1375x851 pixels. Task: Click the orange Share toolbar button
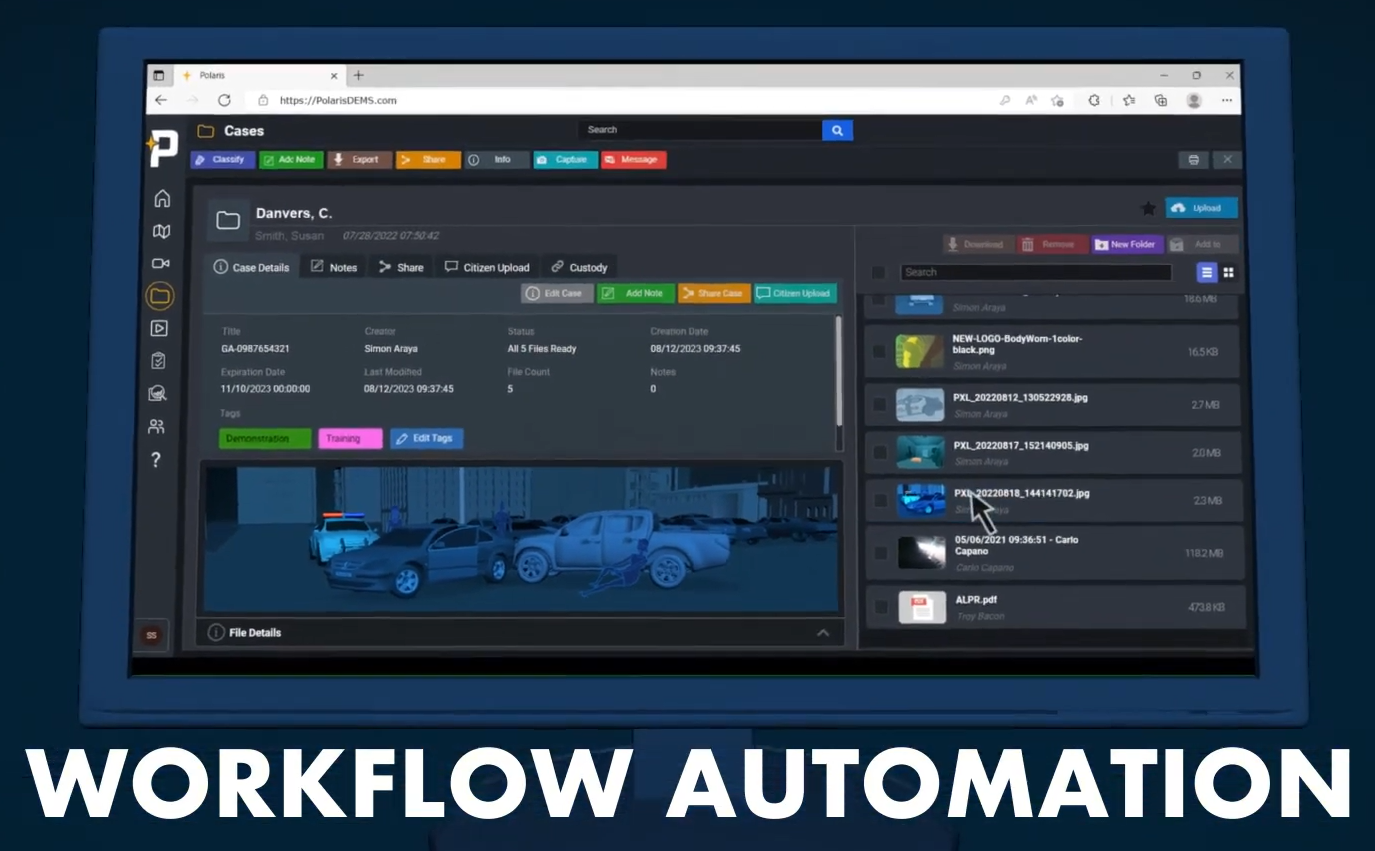428,160
